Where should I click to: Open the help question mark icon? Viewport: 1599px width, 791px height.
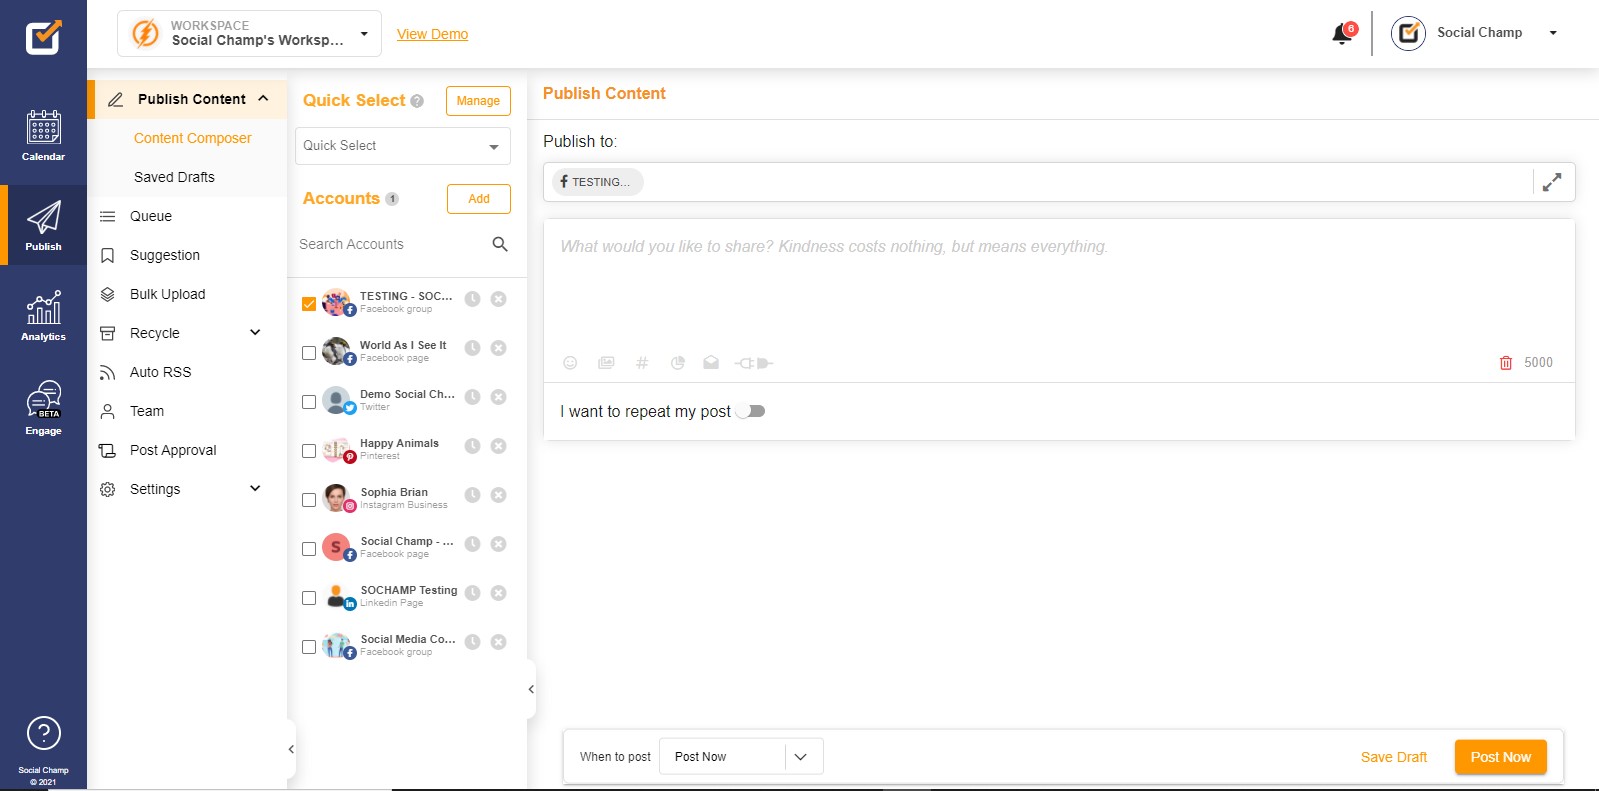pyautogui.click(x=43, y=733)
